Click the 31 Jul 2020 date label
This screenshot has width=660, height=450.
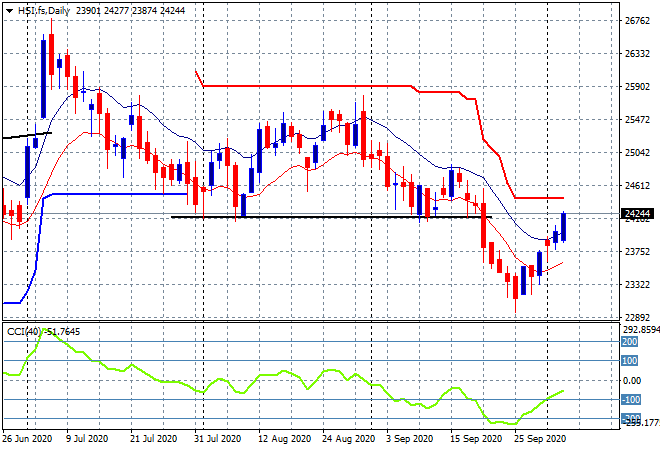pyautogui.click(x=217, y=439)
